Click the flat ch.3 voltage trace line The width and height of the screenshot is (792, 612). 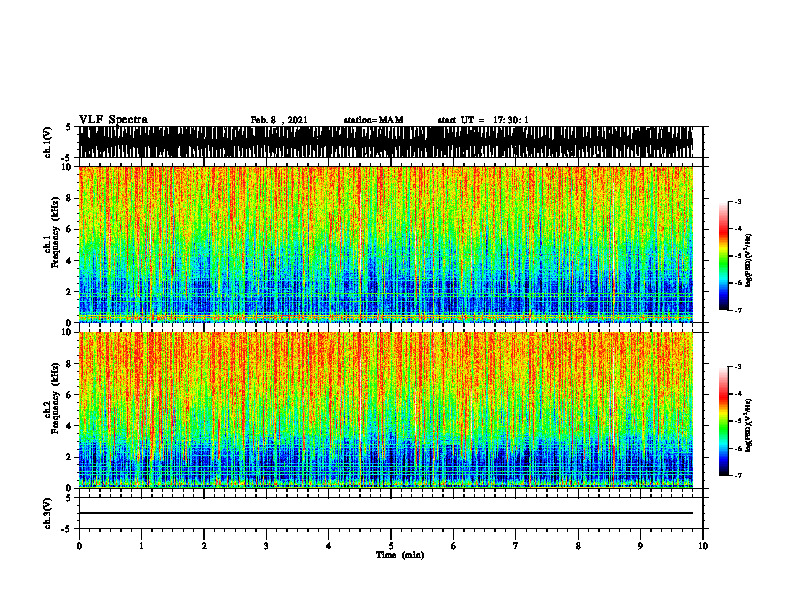click(386, 513)
